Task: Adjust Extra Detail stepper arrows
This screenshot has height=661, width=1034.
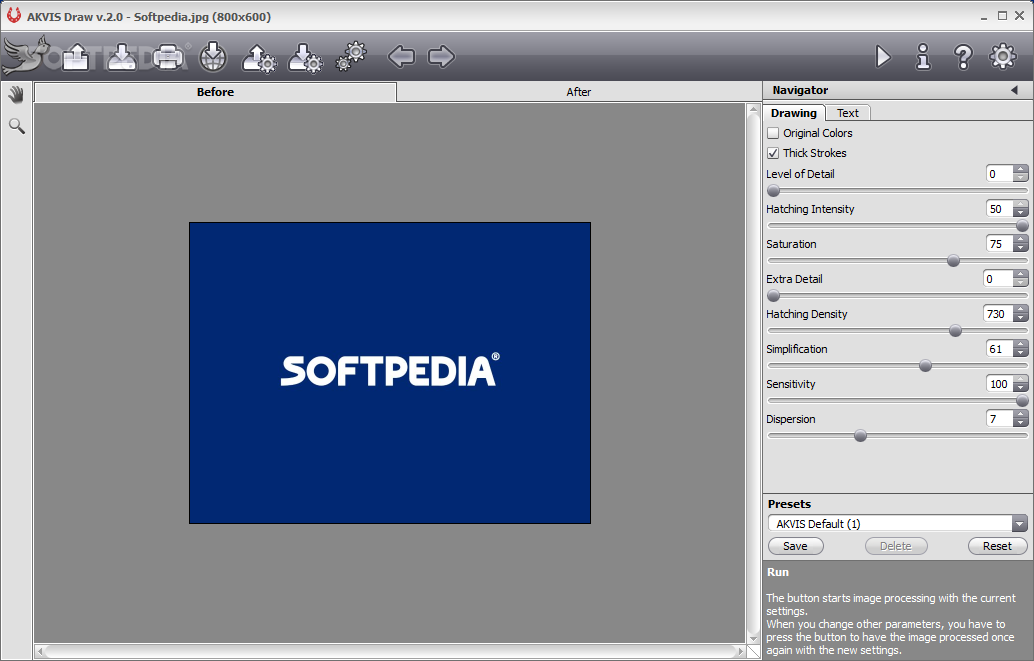Action: tap(1021, 279)
